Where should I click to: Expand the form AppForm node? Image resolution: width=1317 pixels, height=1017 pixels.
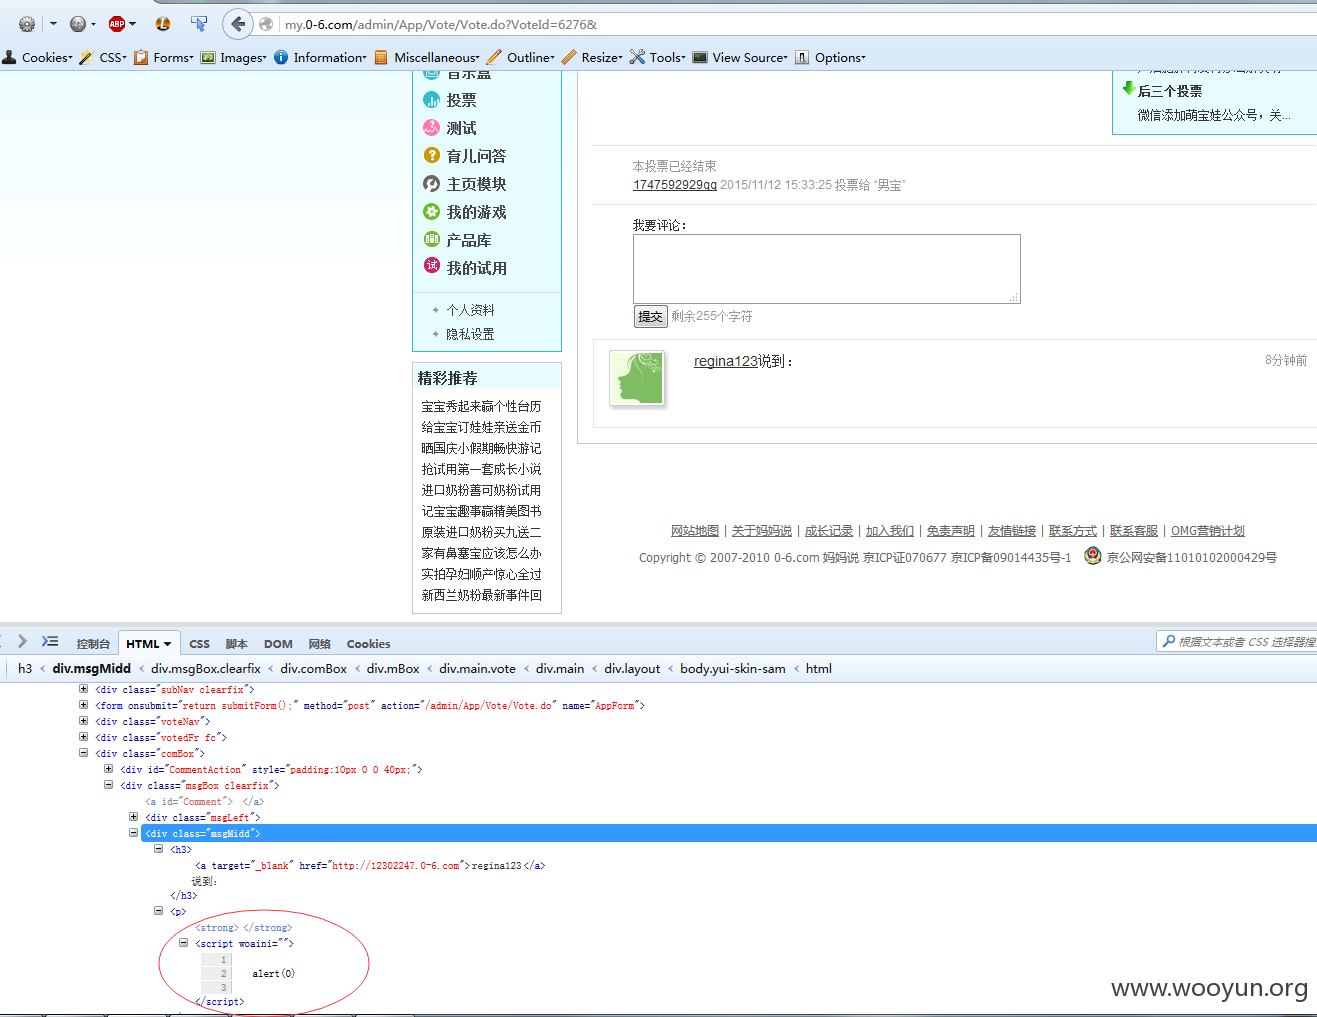pos(84,705)
